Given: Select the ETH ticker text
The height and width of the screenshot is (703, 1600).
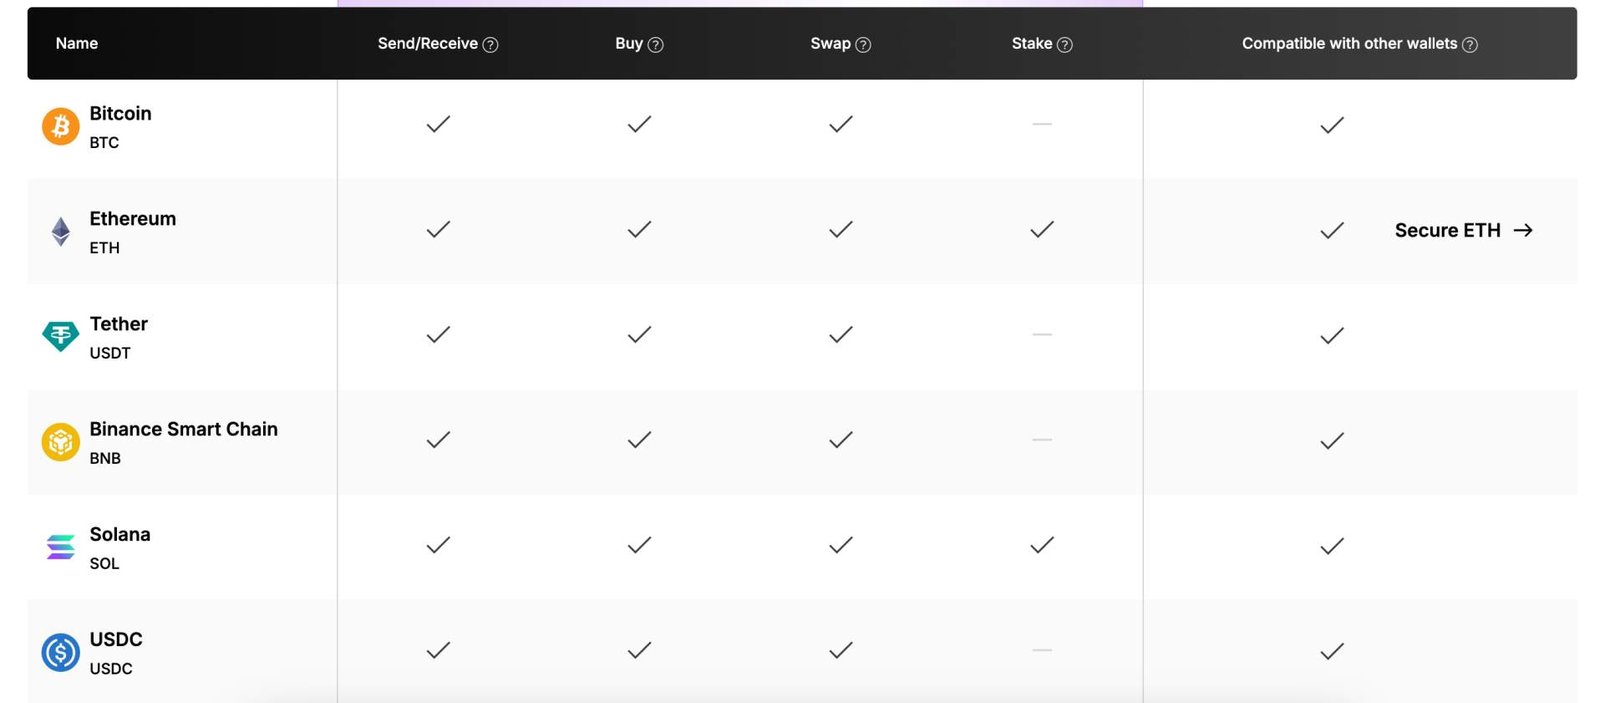Looking at the screenshot, I should coord(104,247).
